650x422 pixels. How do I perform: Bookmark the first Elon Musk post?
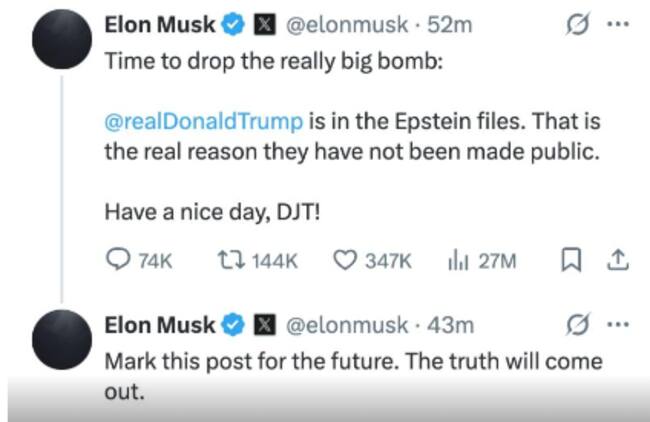pos(571,260)
